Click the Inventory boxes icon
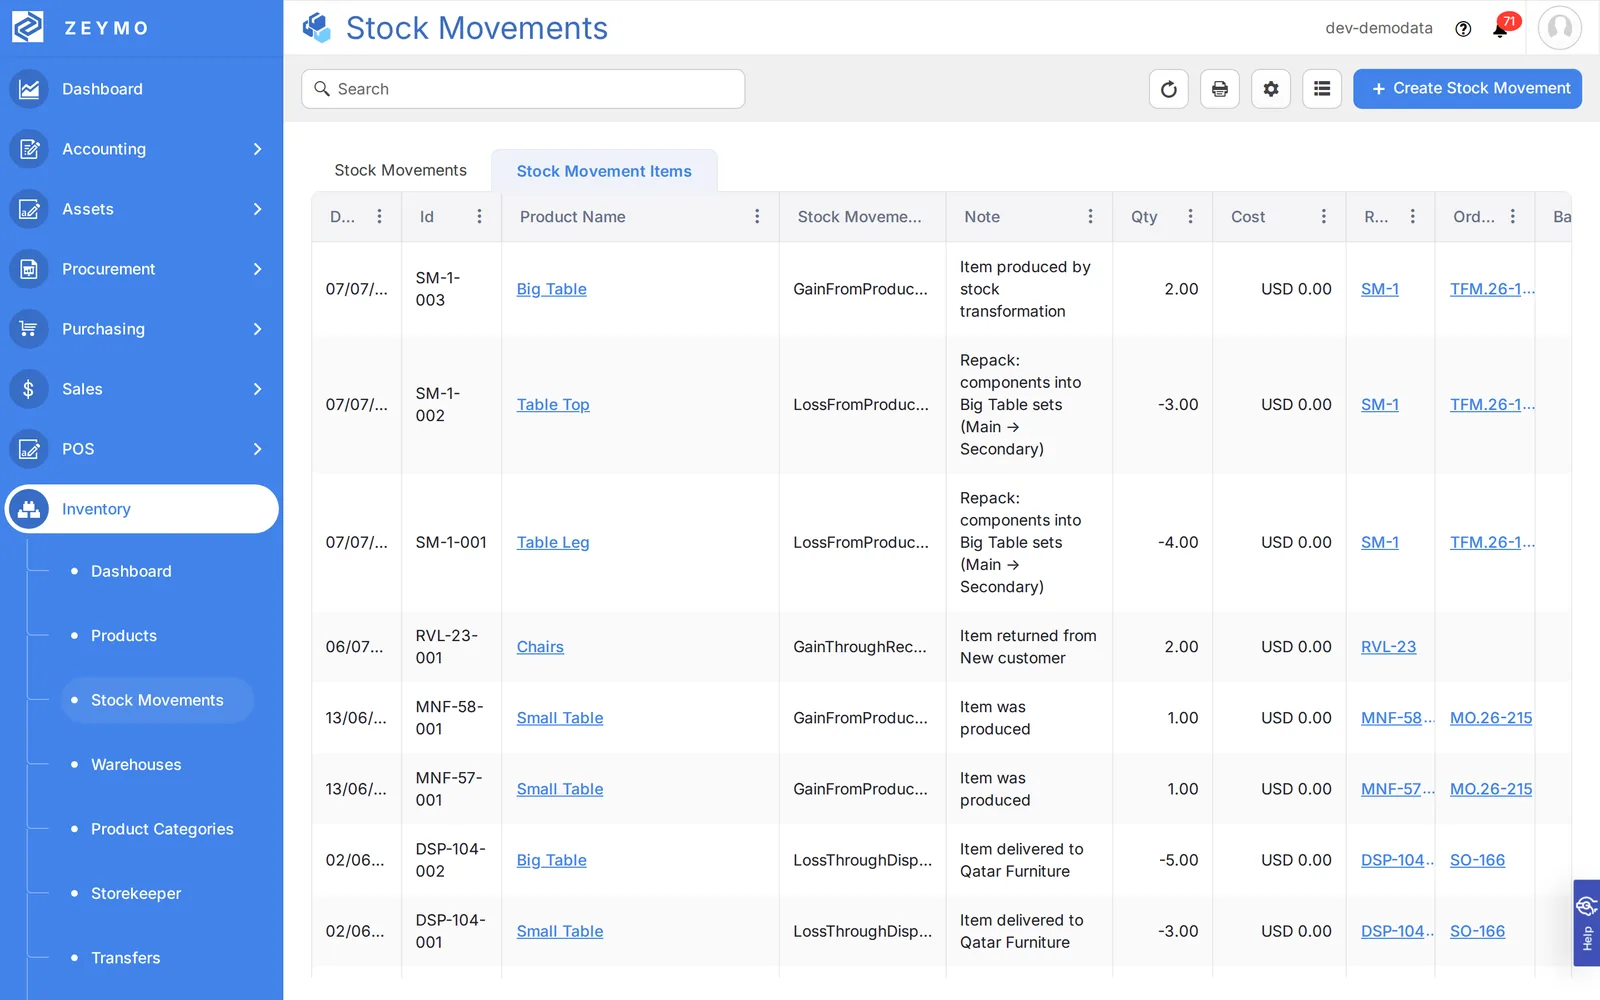Screen dimensions: 1600x1000 pyautogui.click(x=29, y=509)
